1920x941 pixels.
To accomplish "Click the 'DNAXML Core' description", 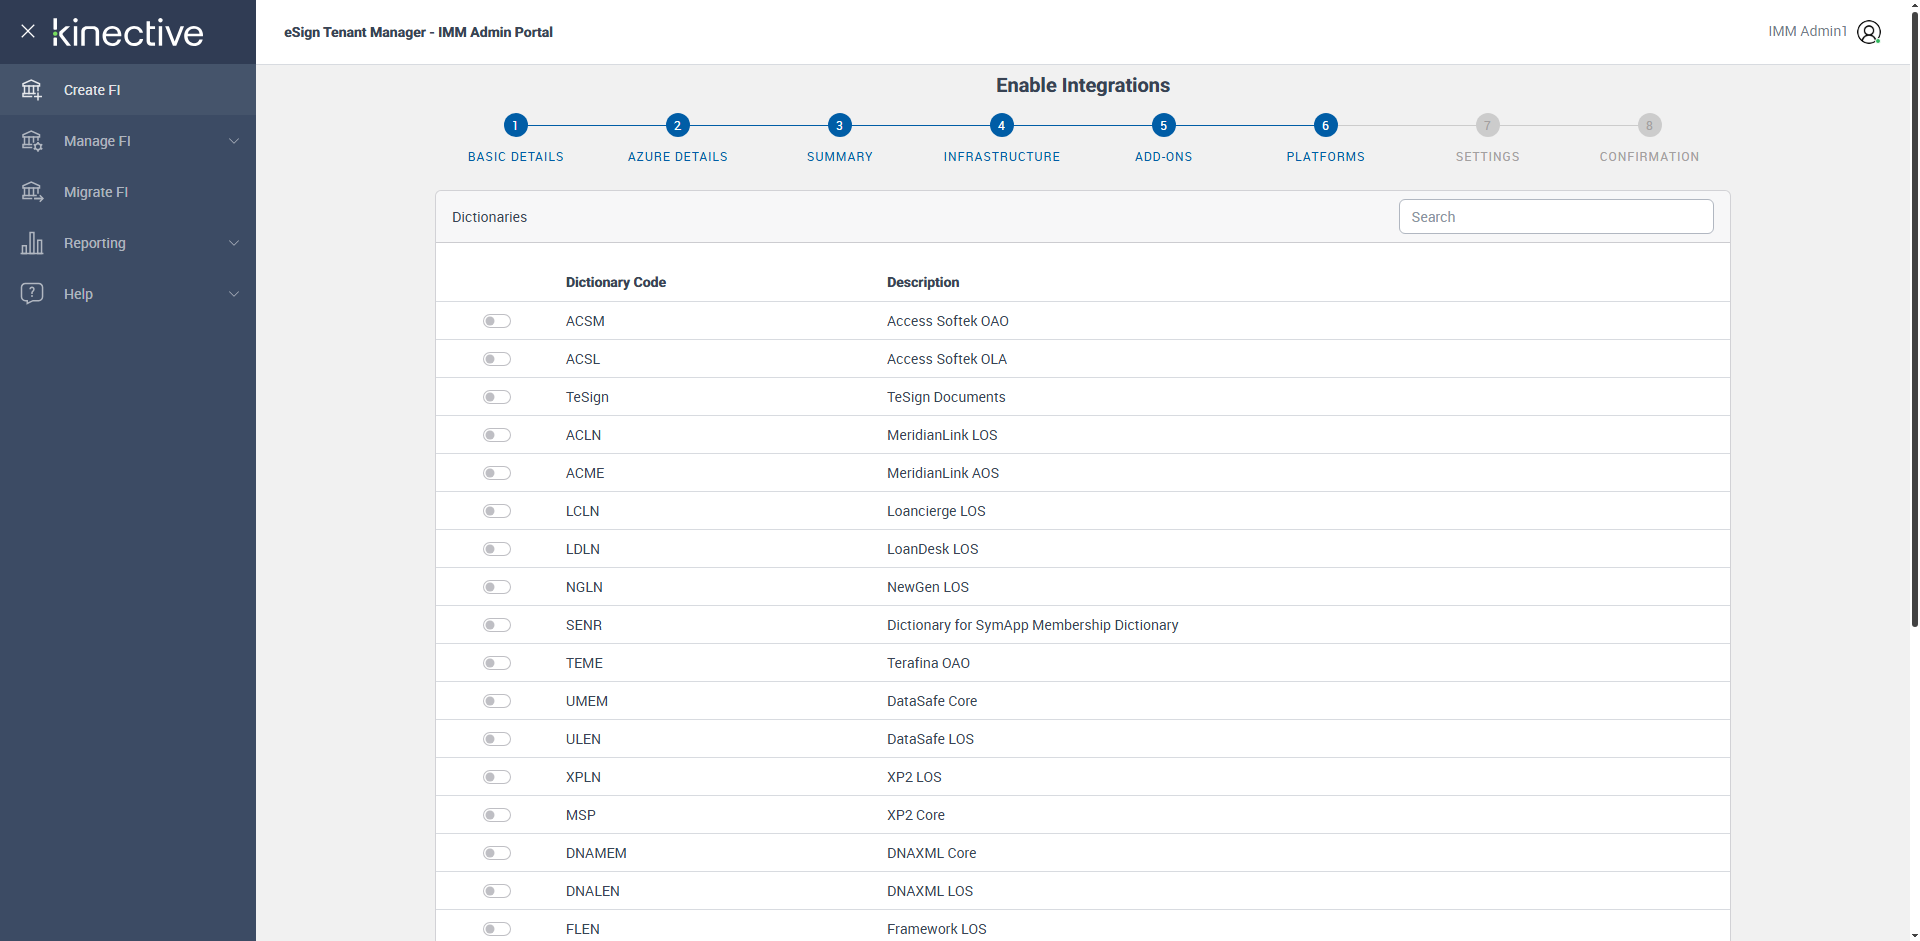I will coord(932,853).
